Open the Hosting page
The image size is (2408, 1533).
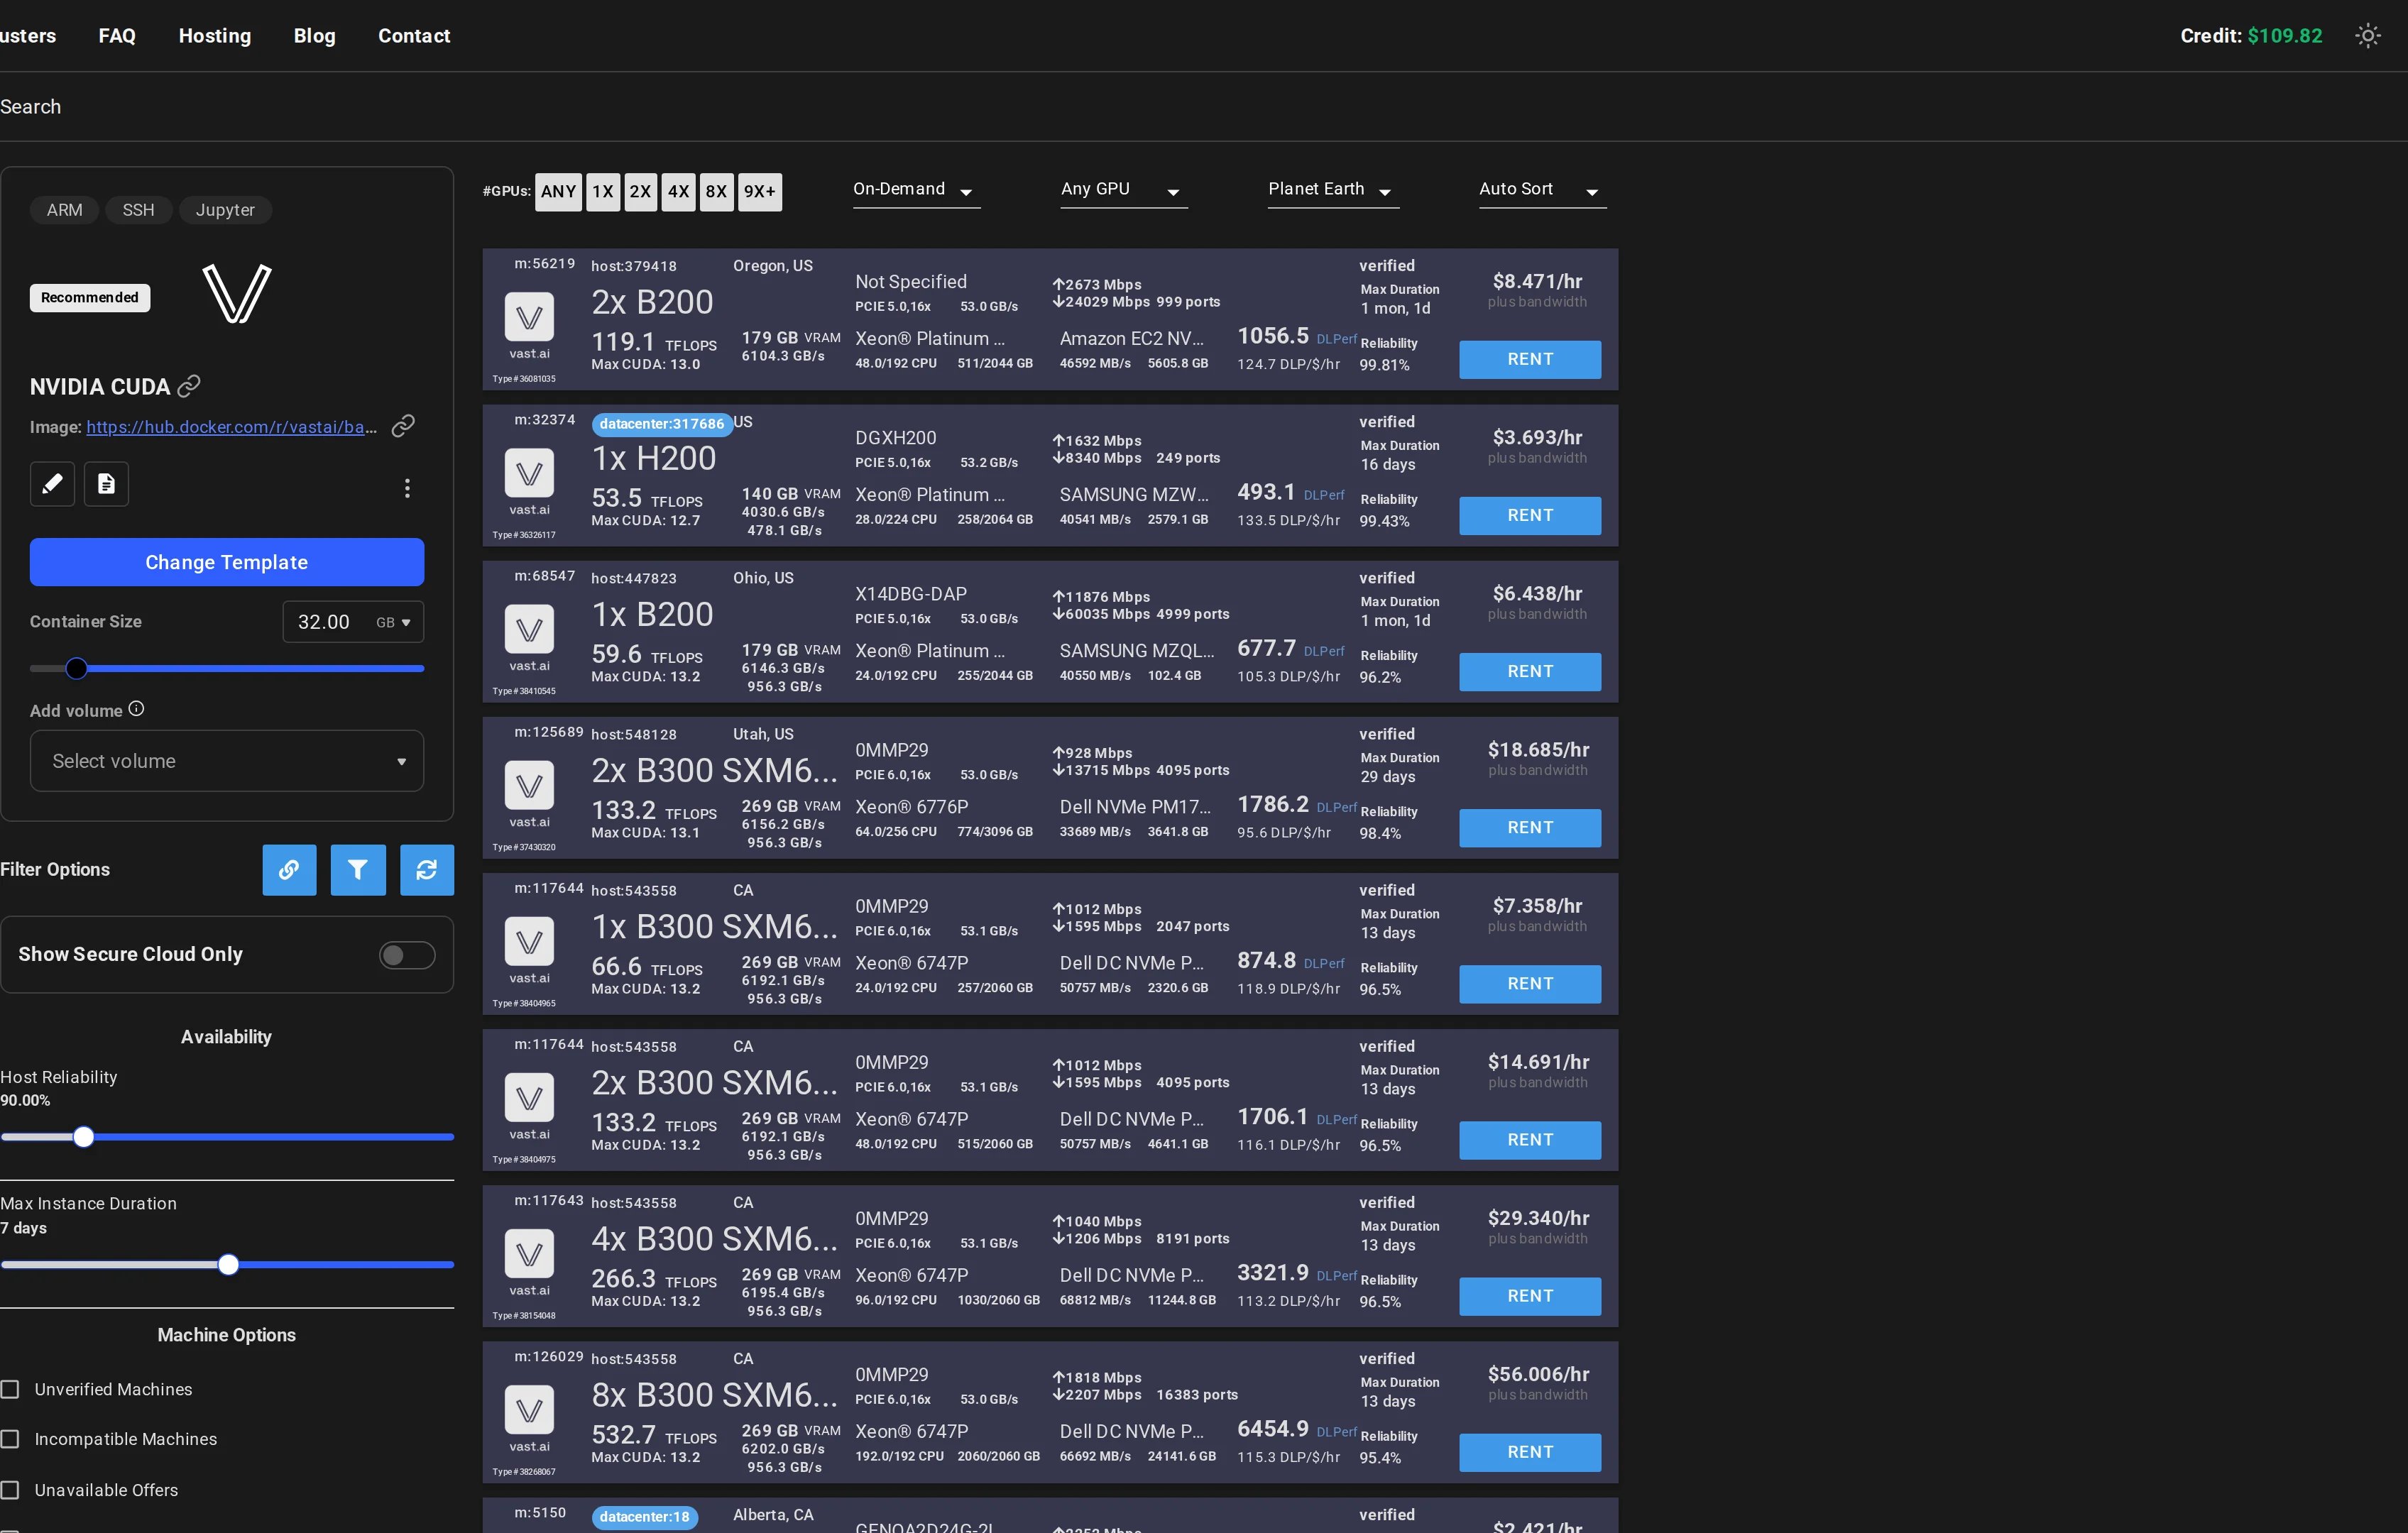click(x=215, y=36)
